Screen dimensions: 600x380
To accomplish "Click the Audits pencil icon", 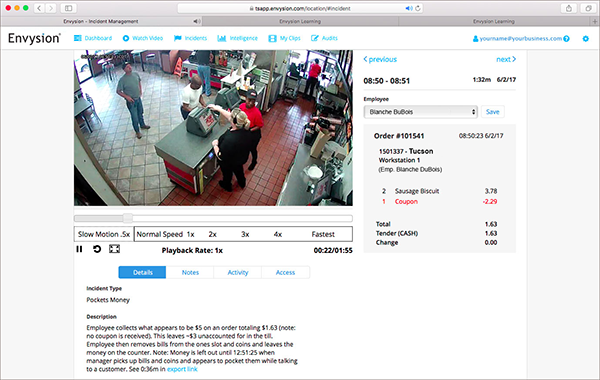I will (x=315, y=38).
